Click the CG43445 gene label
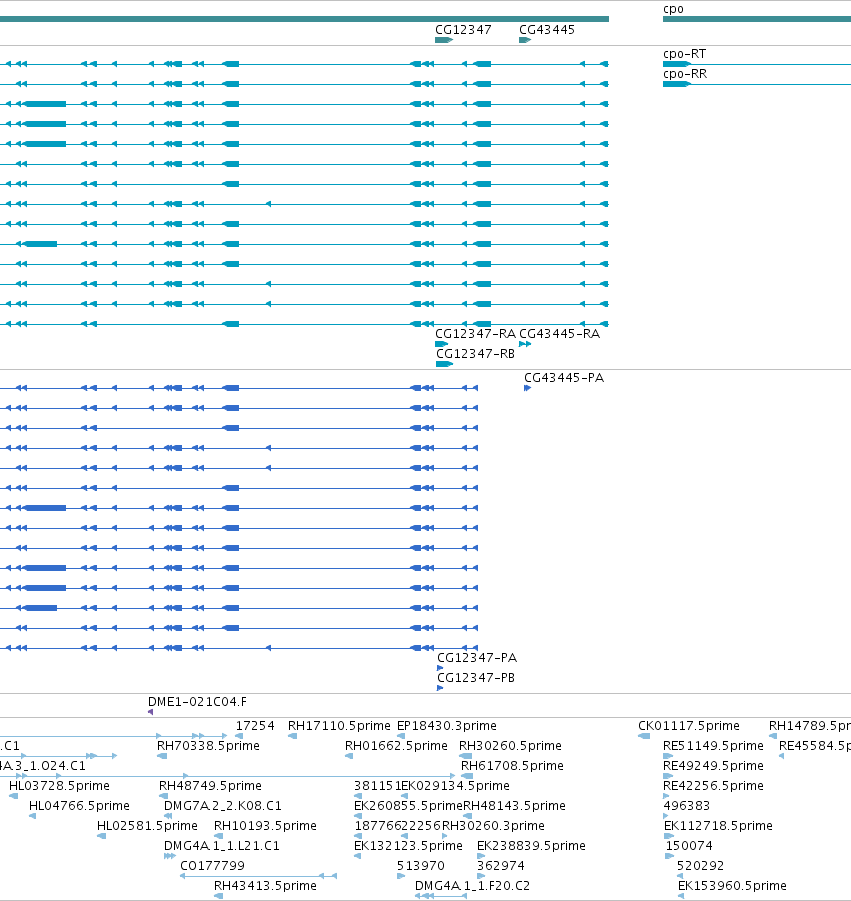851x901 pixels. [546, 30]
